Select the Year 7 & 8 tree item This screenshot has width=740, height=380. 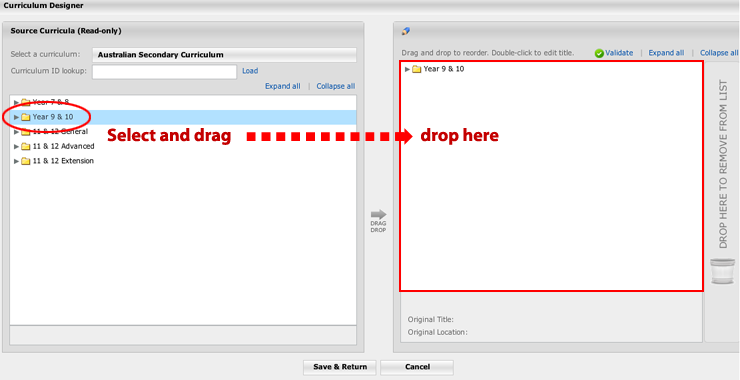point(50,102)
